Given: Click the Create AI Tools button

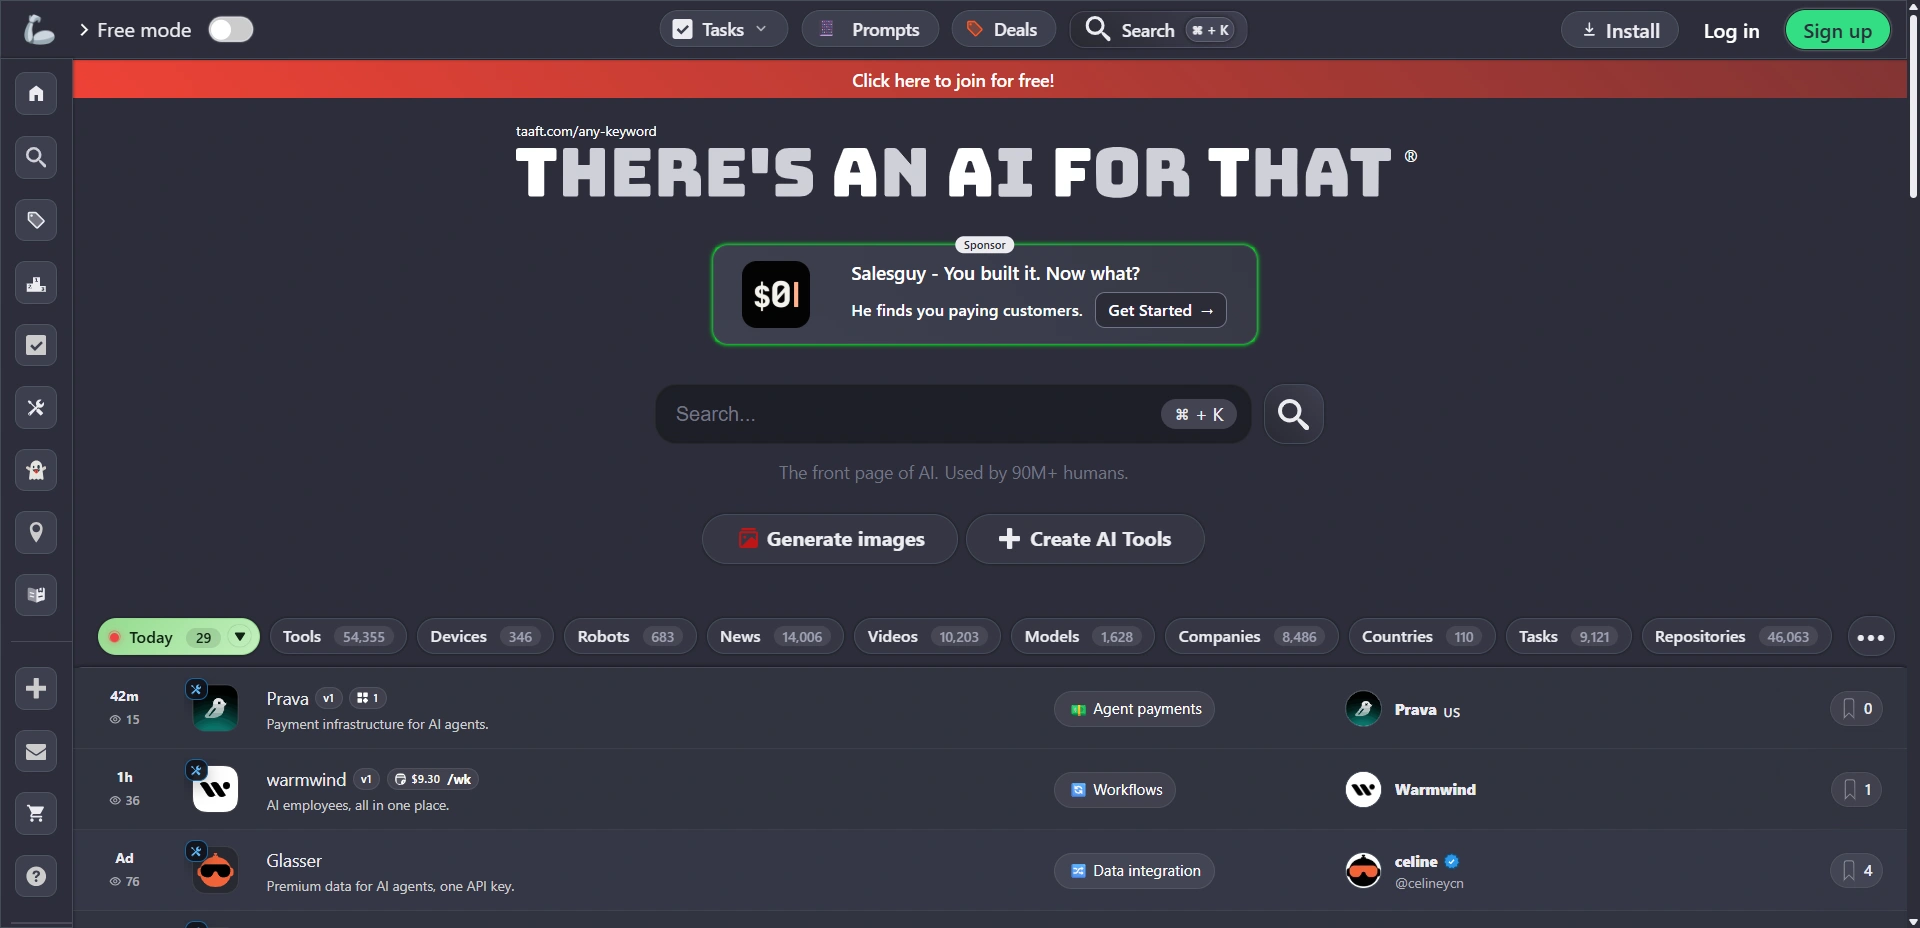Looking at the screenshot, I should click(x=1085, y=539).
